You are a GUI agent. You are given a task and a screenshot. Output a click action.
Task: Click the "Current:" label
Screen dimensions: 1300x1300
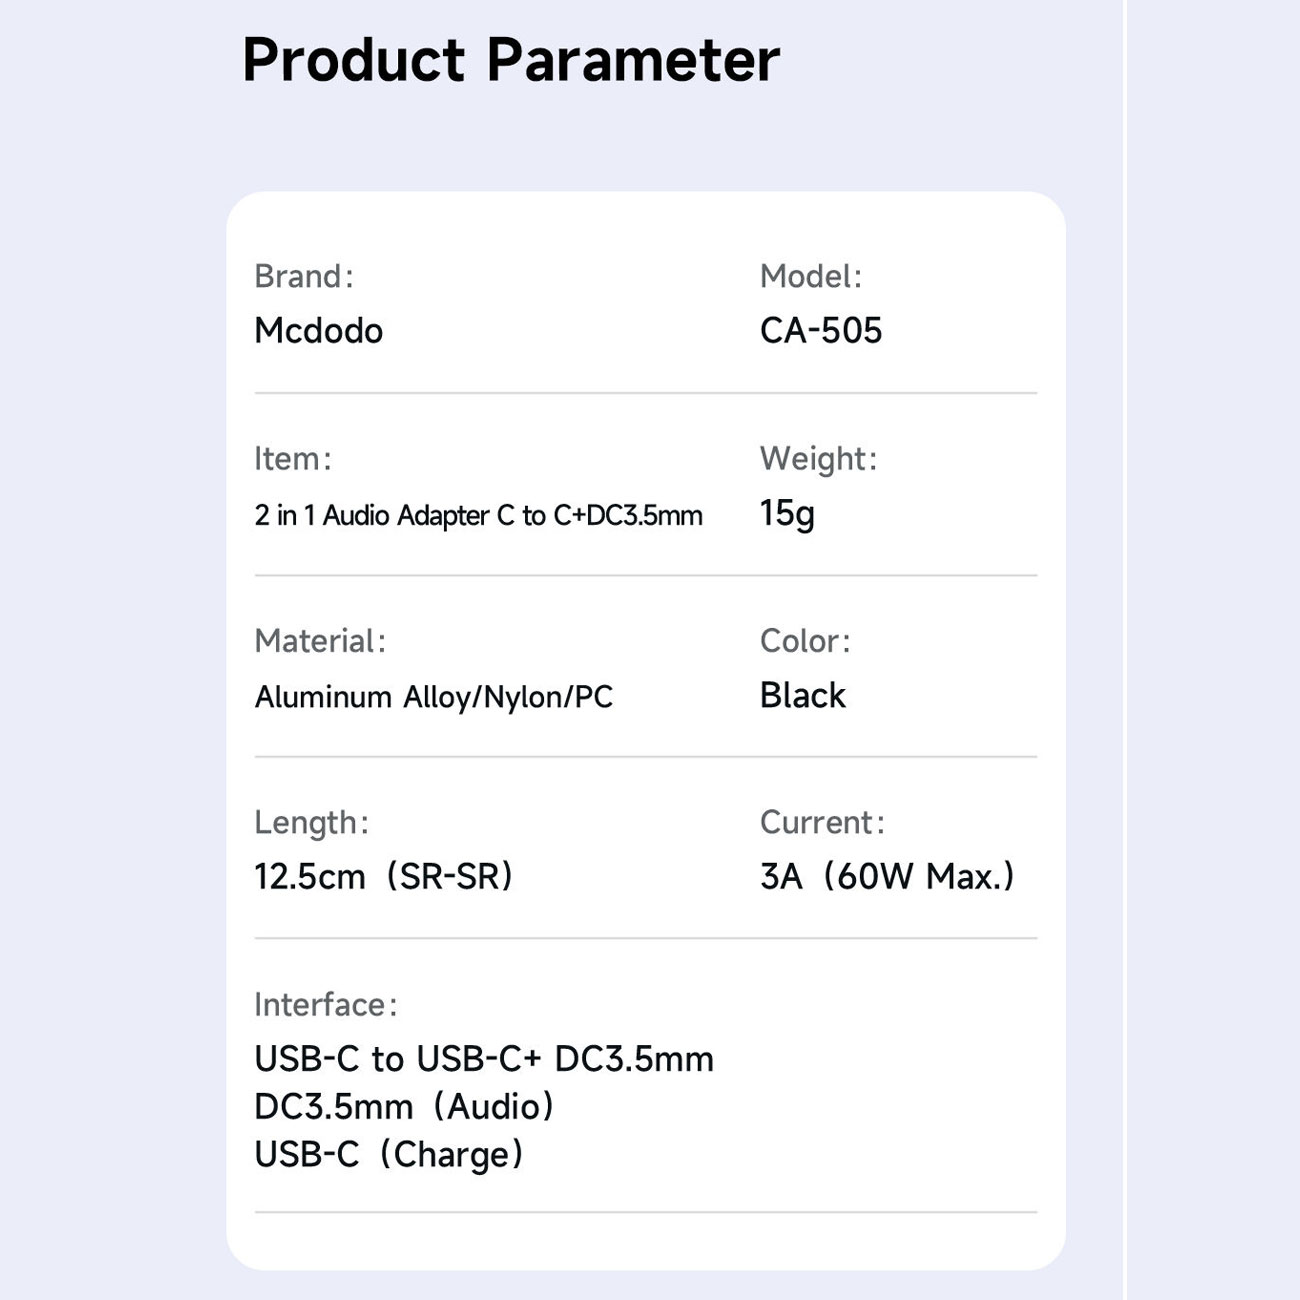pos(822,822)
